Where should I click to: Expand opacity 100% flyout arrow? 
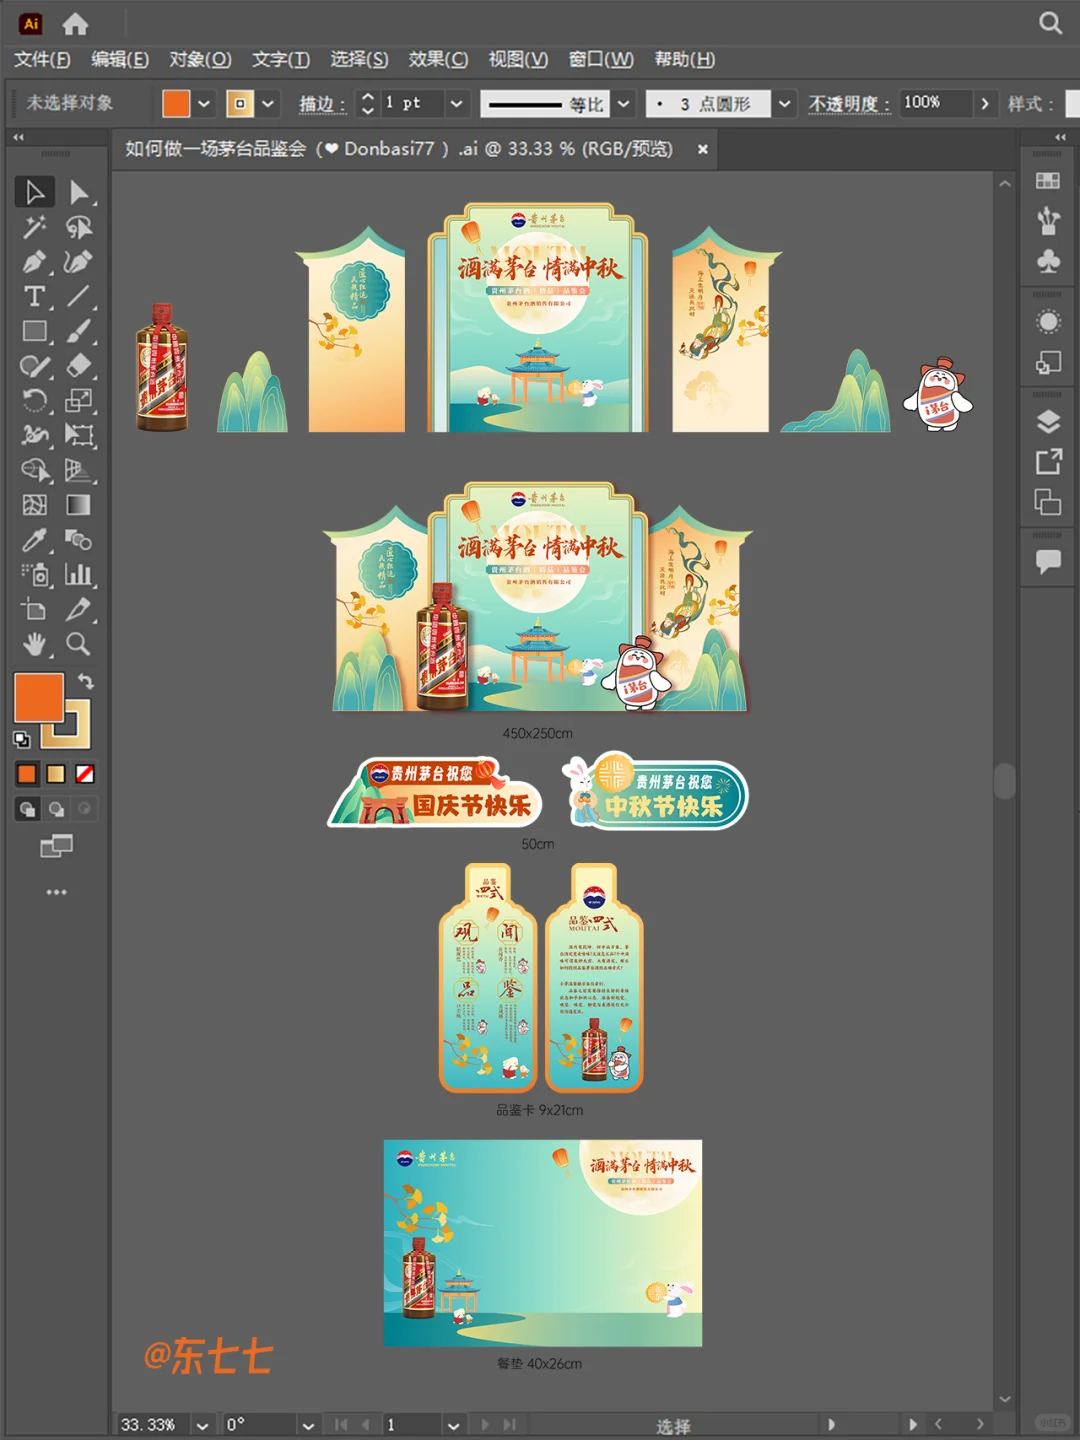point(985,103)
